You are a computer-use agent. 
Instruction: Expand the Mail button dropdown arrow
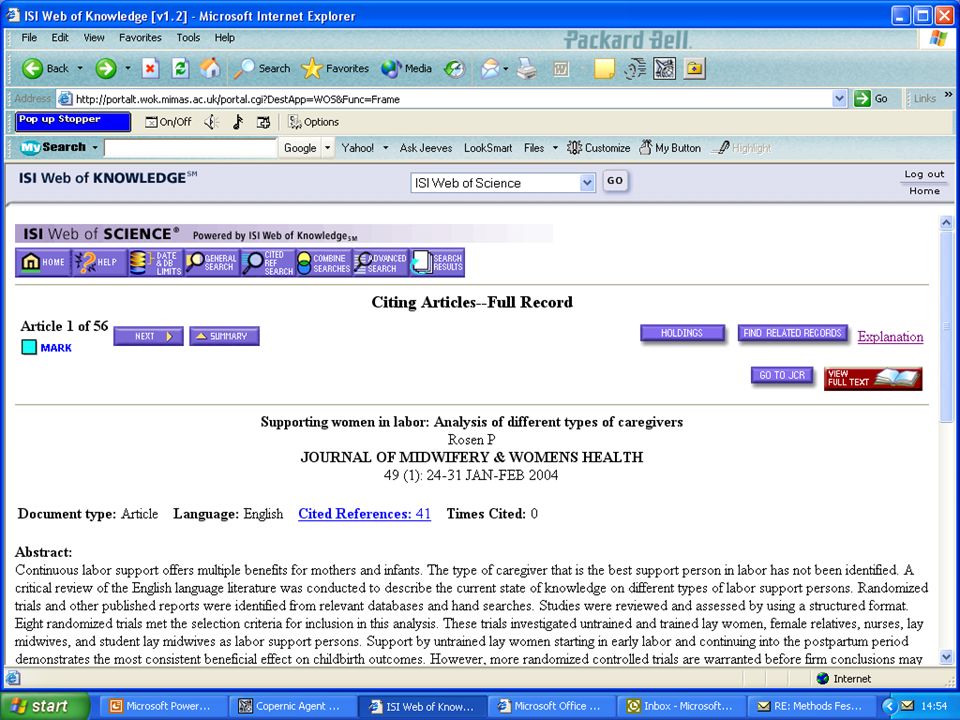(x=506, y=69)
